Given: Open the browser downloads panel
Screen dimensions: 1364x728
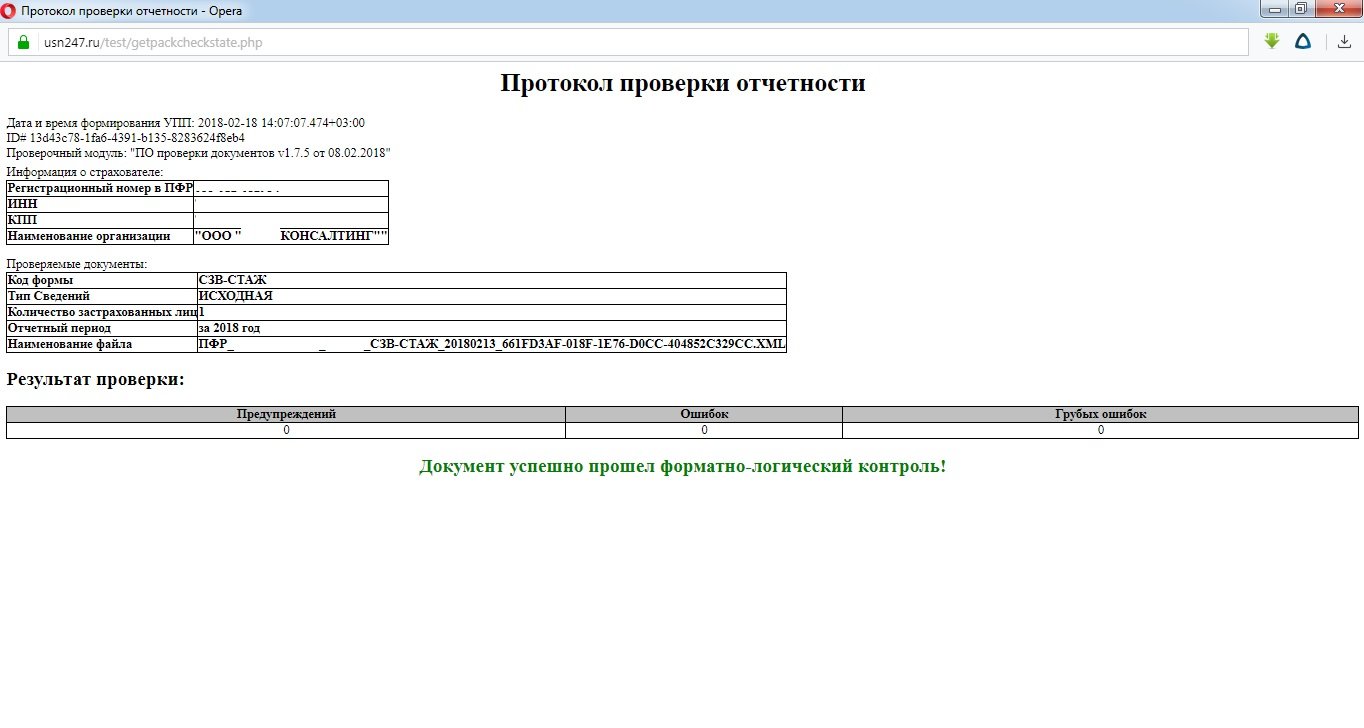Looking at the screenshot, I should click(x=1345, y=42).
